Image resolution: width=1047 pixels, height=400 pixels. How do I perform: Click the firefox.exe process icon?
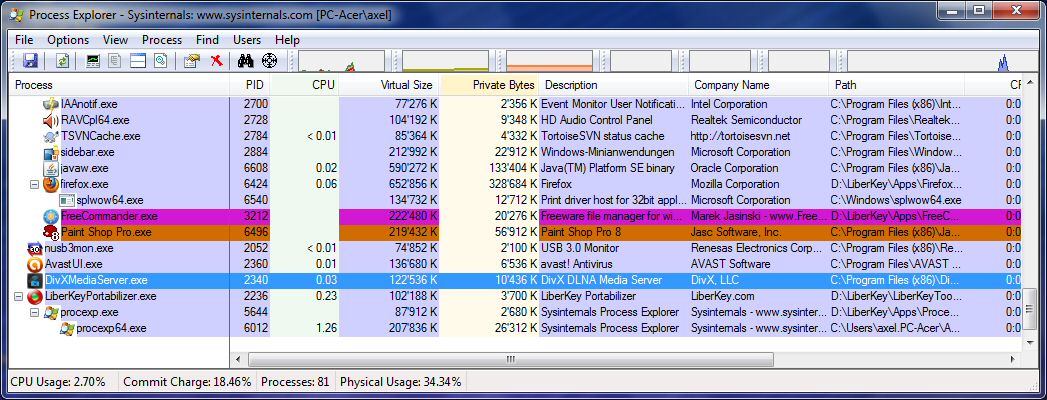[x=51, y=184]
